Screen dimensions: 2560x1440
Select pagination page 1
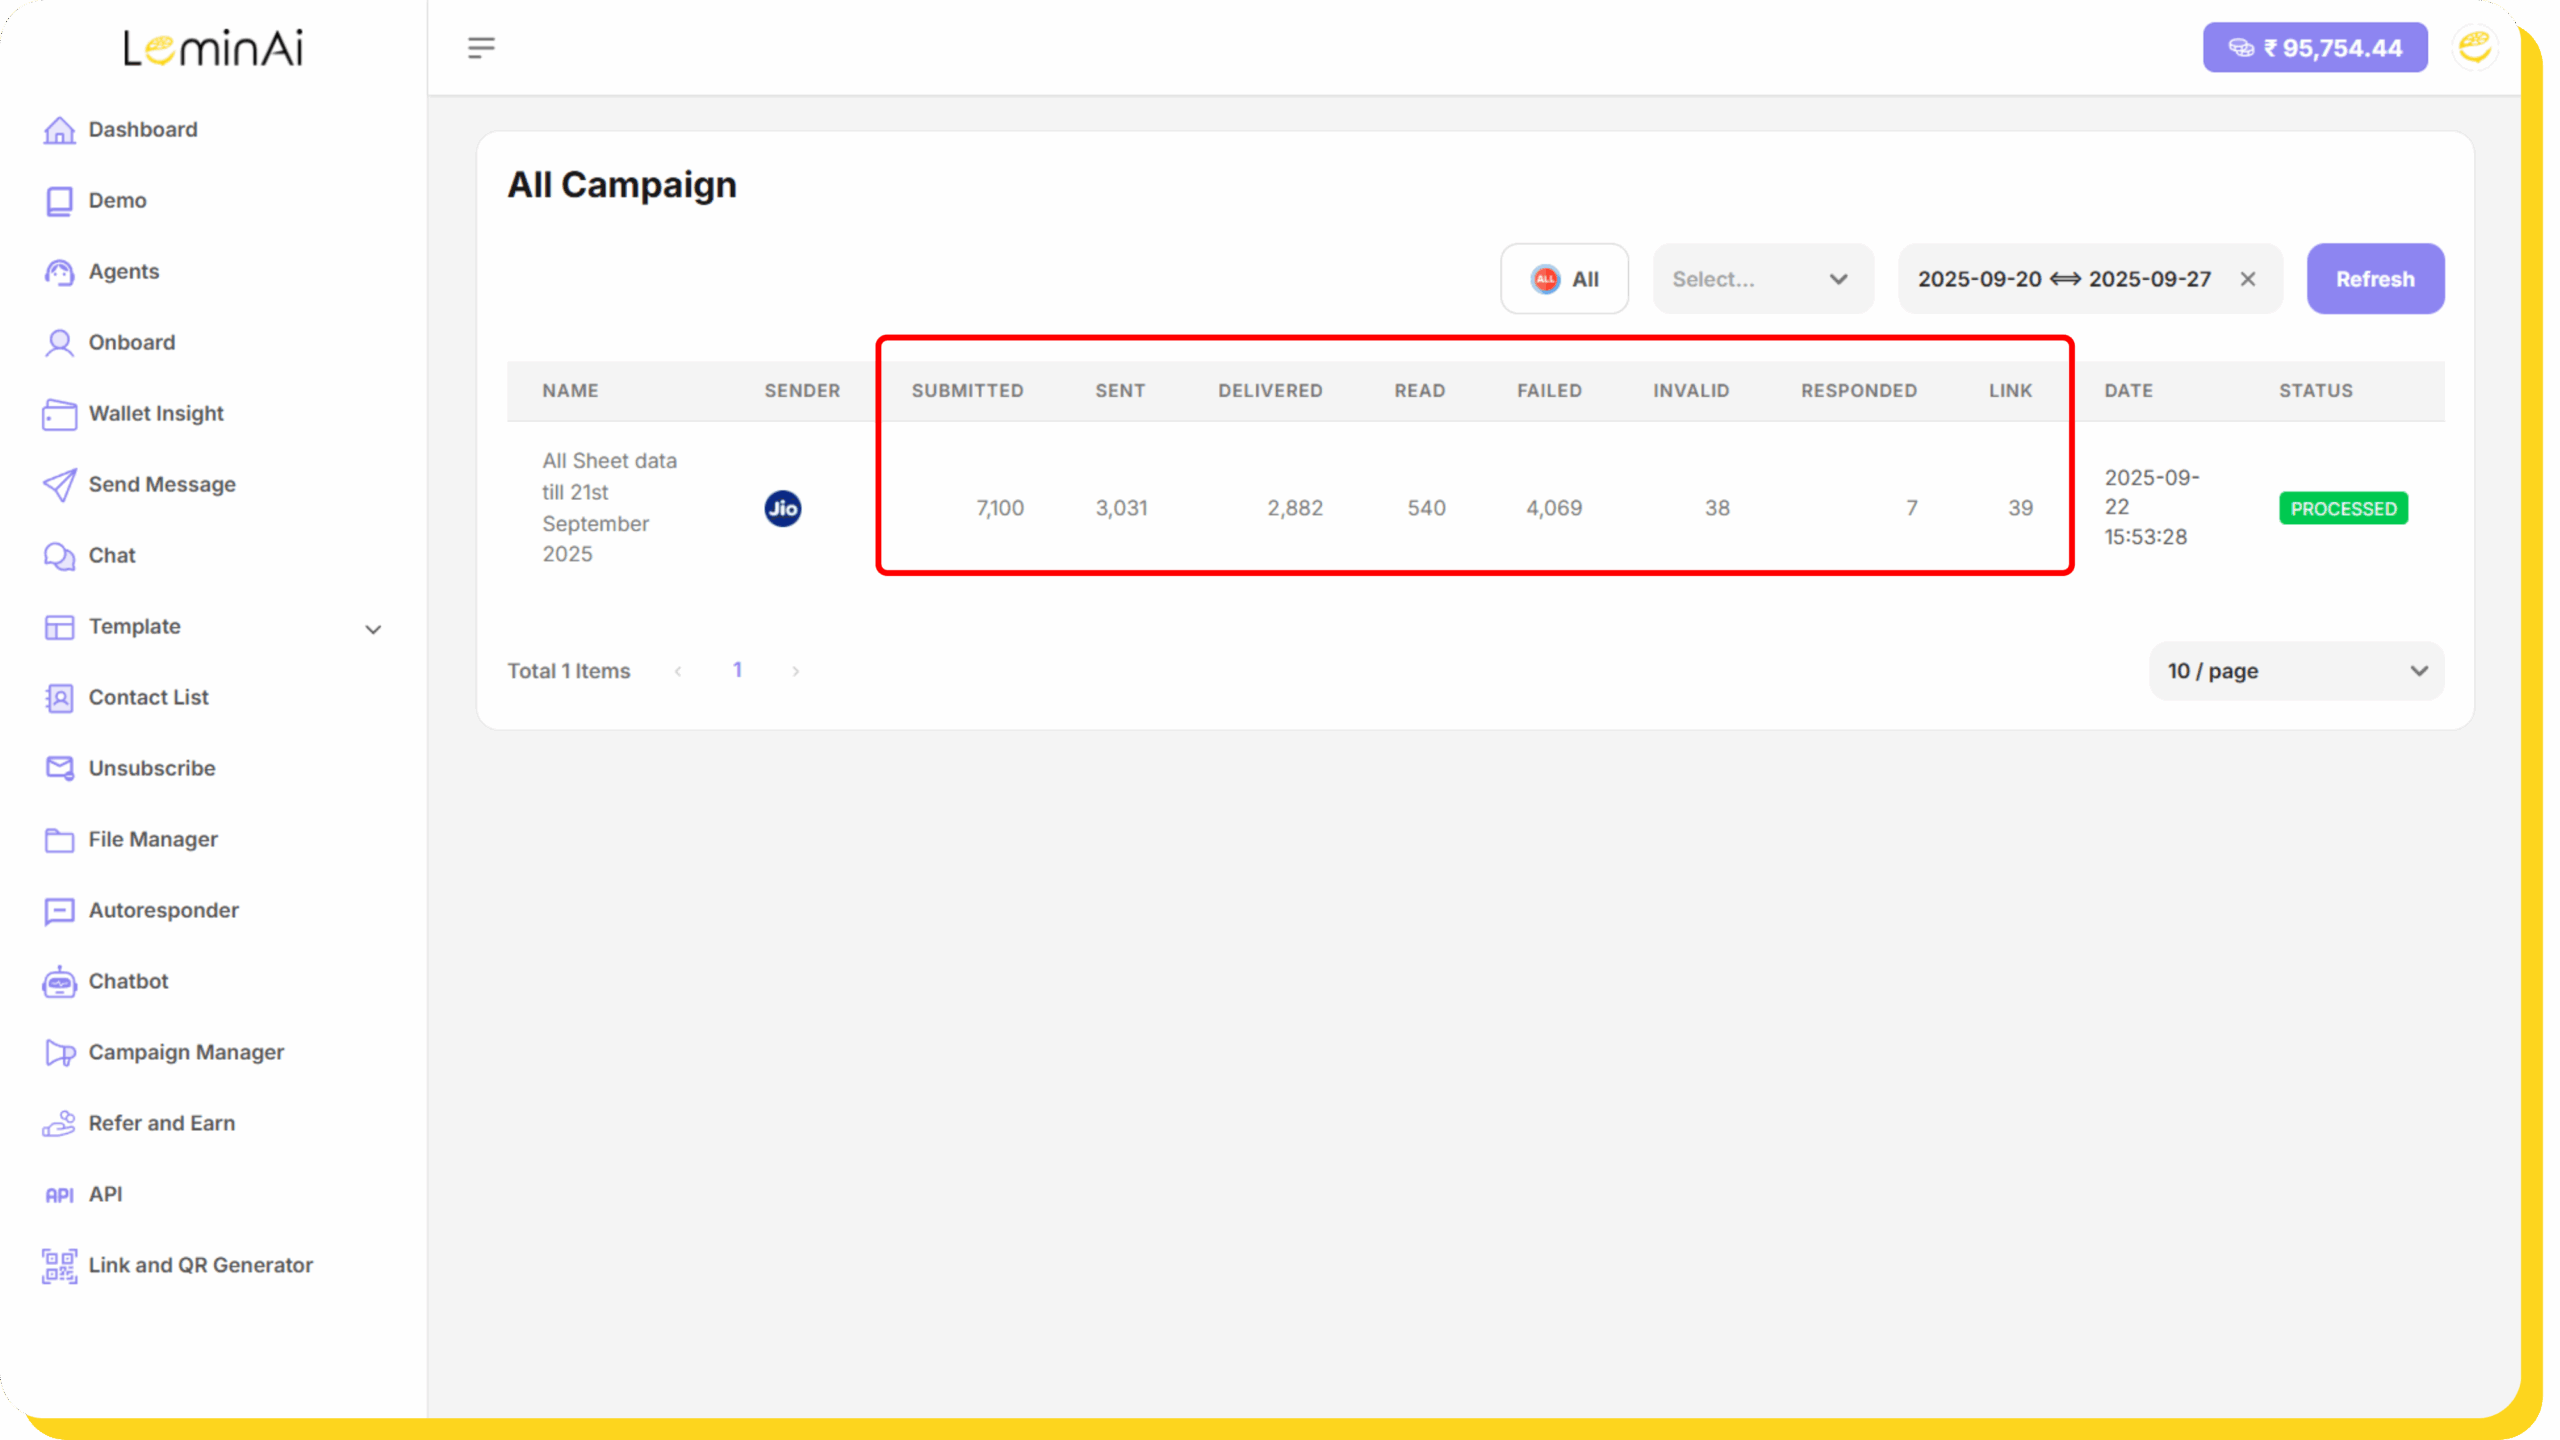point(737,670)
